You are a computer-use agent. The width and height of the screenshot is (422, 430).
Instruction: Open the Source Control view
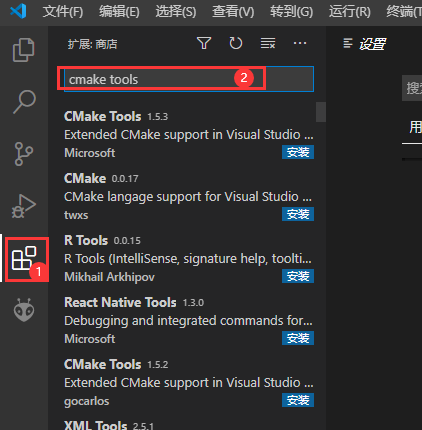pos(24,154)
